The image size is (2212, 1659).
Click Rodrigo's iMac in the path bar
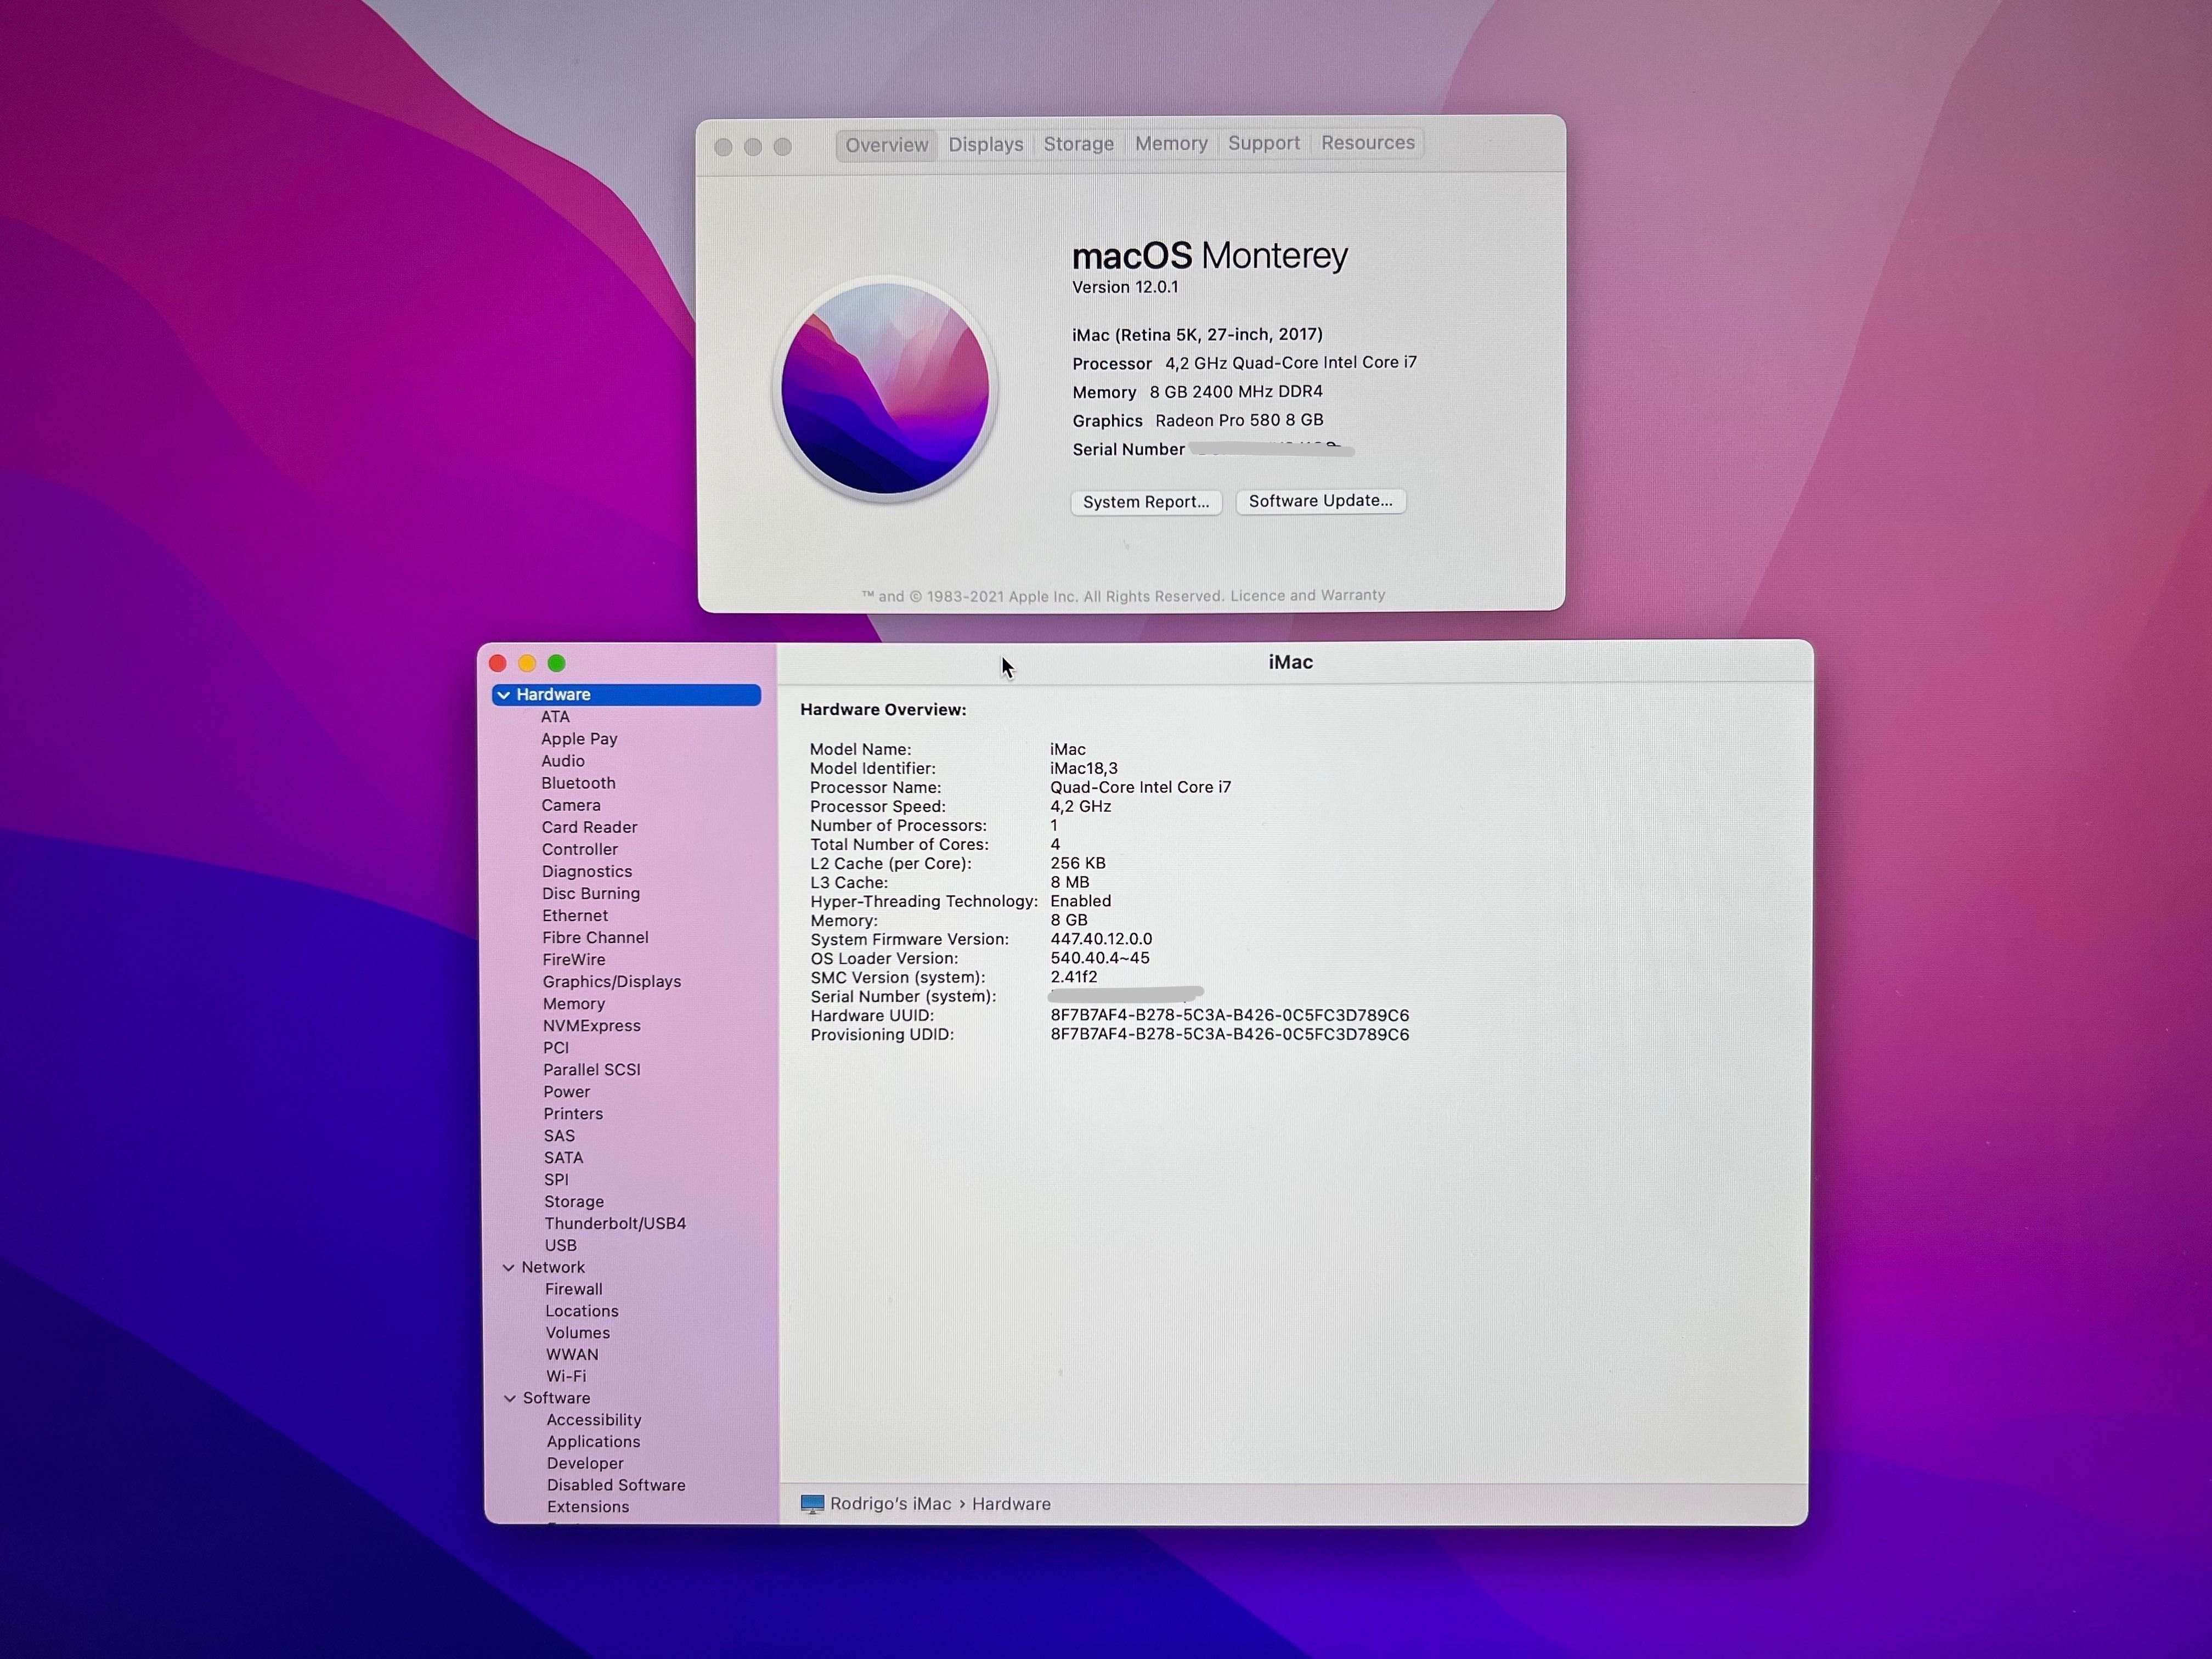890,1504
